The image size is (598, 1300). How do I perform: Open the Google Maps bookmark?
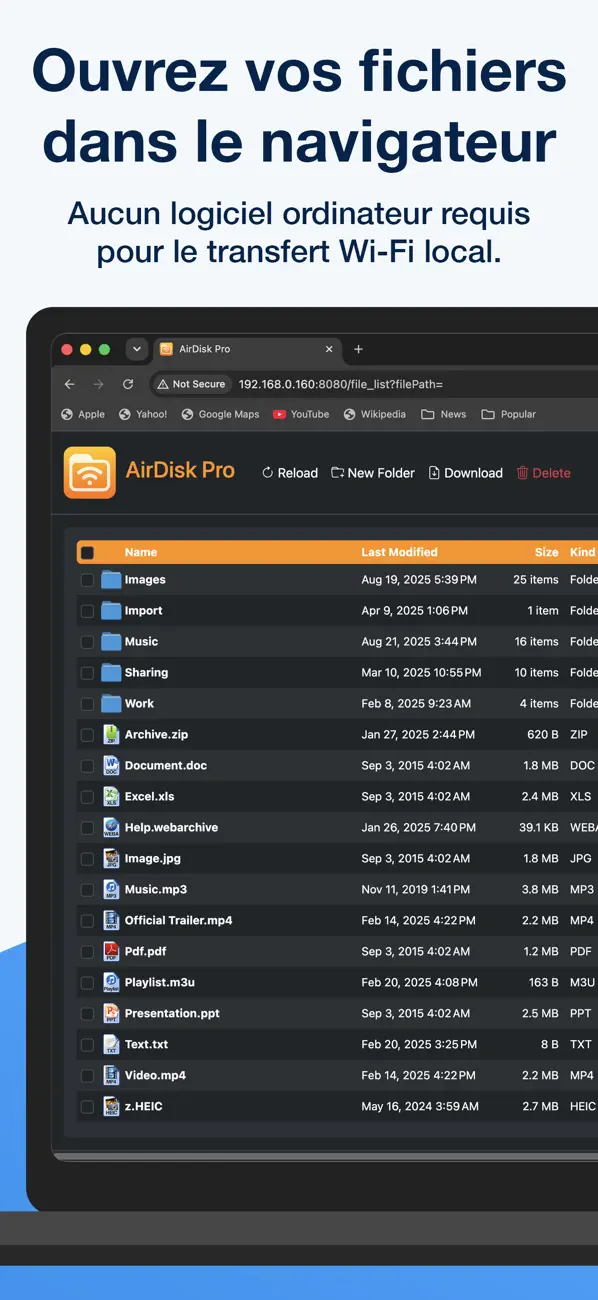(x=220, y=414)
